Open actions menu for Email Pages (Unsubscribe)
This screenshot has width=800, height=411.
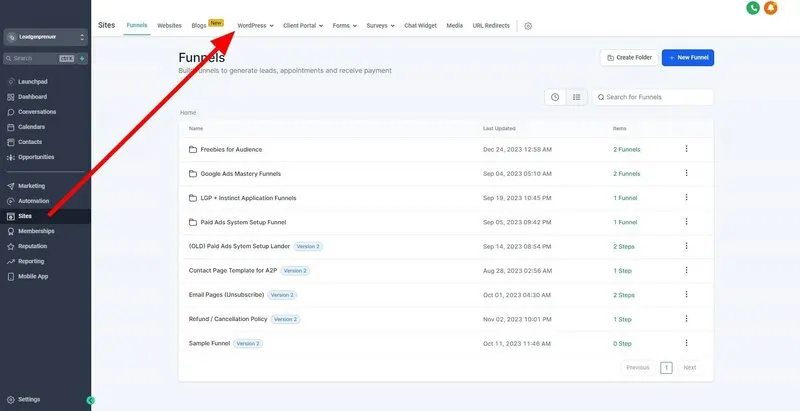(x=686, y=295)
